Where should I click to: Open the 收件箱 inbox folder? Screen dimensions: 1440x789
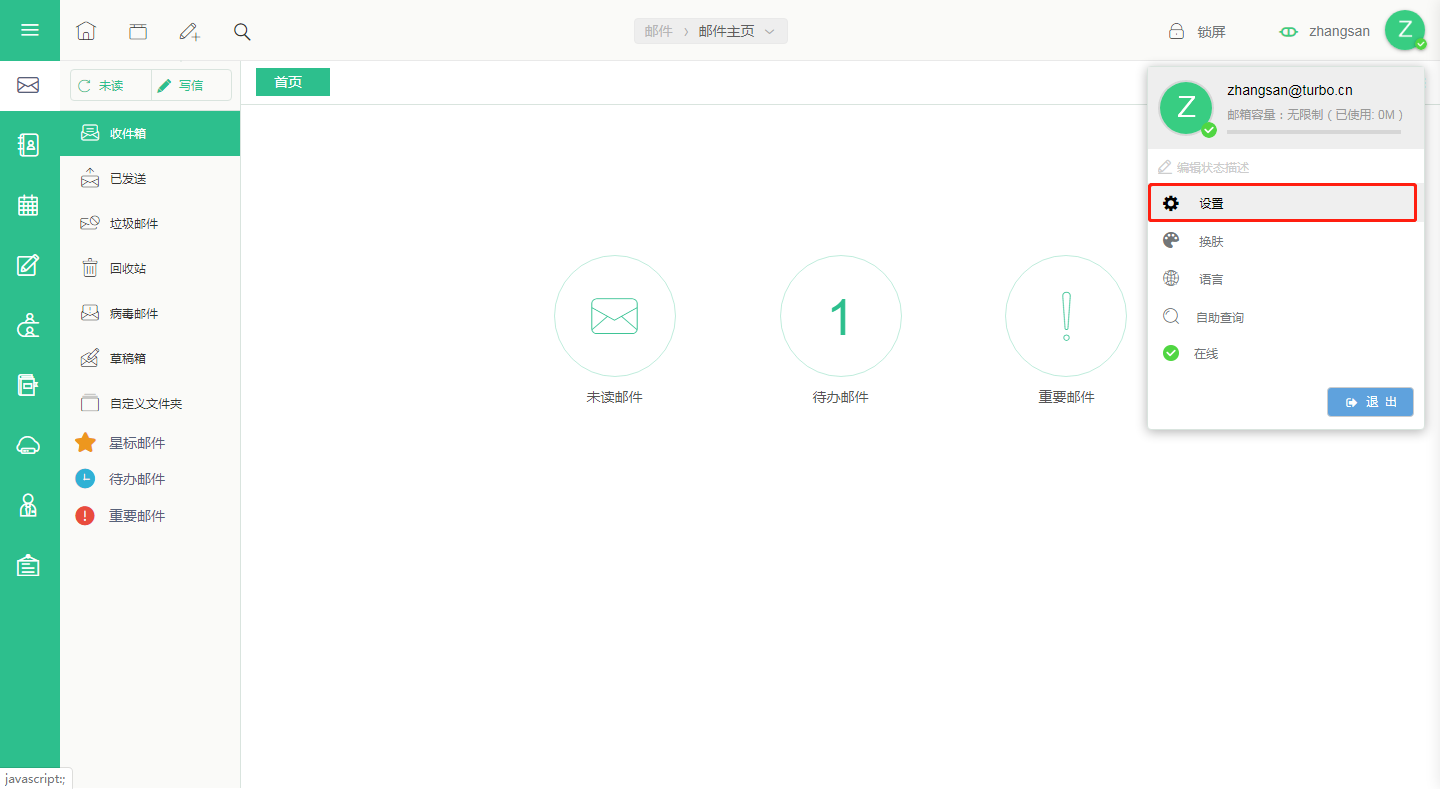(150, 133)
